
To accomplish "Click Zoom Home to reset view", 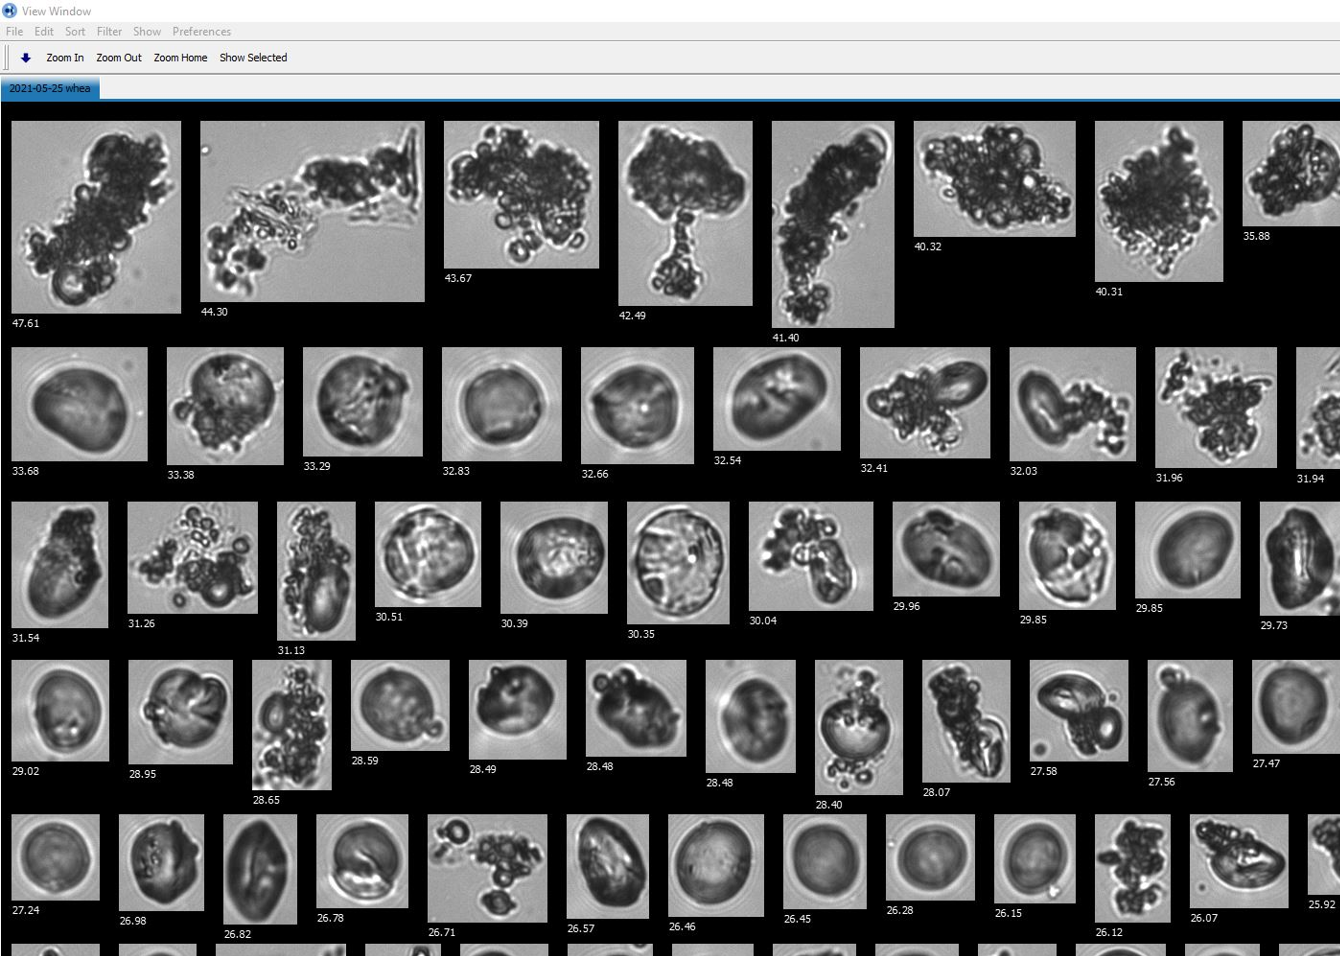I will point(180,58).
